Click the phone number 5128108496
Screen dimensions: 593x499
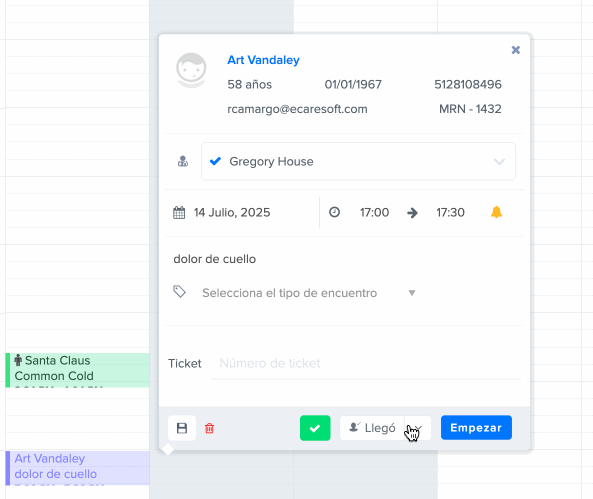[x=468, y=84]
